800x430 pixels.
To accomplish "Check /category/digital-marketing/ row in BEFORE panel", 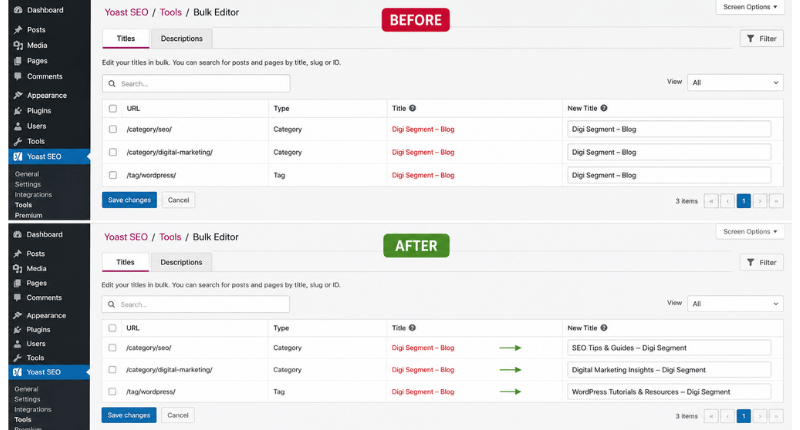I will coord(113,152).
